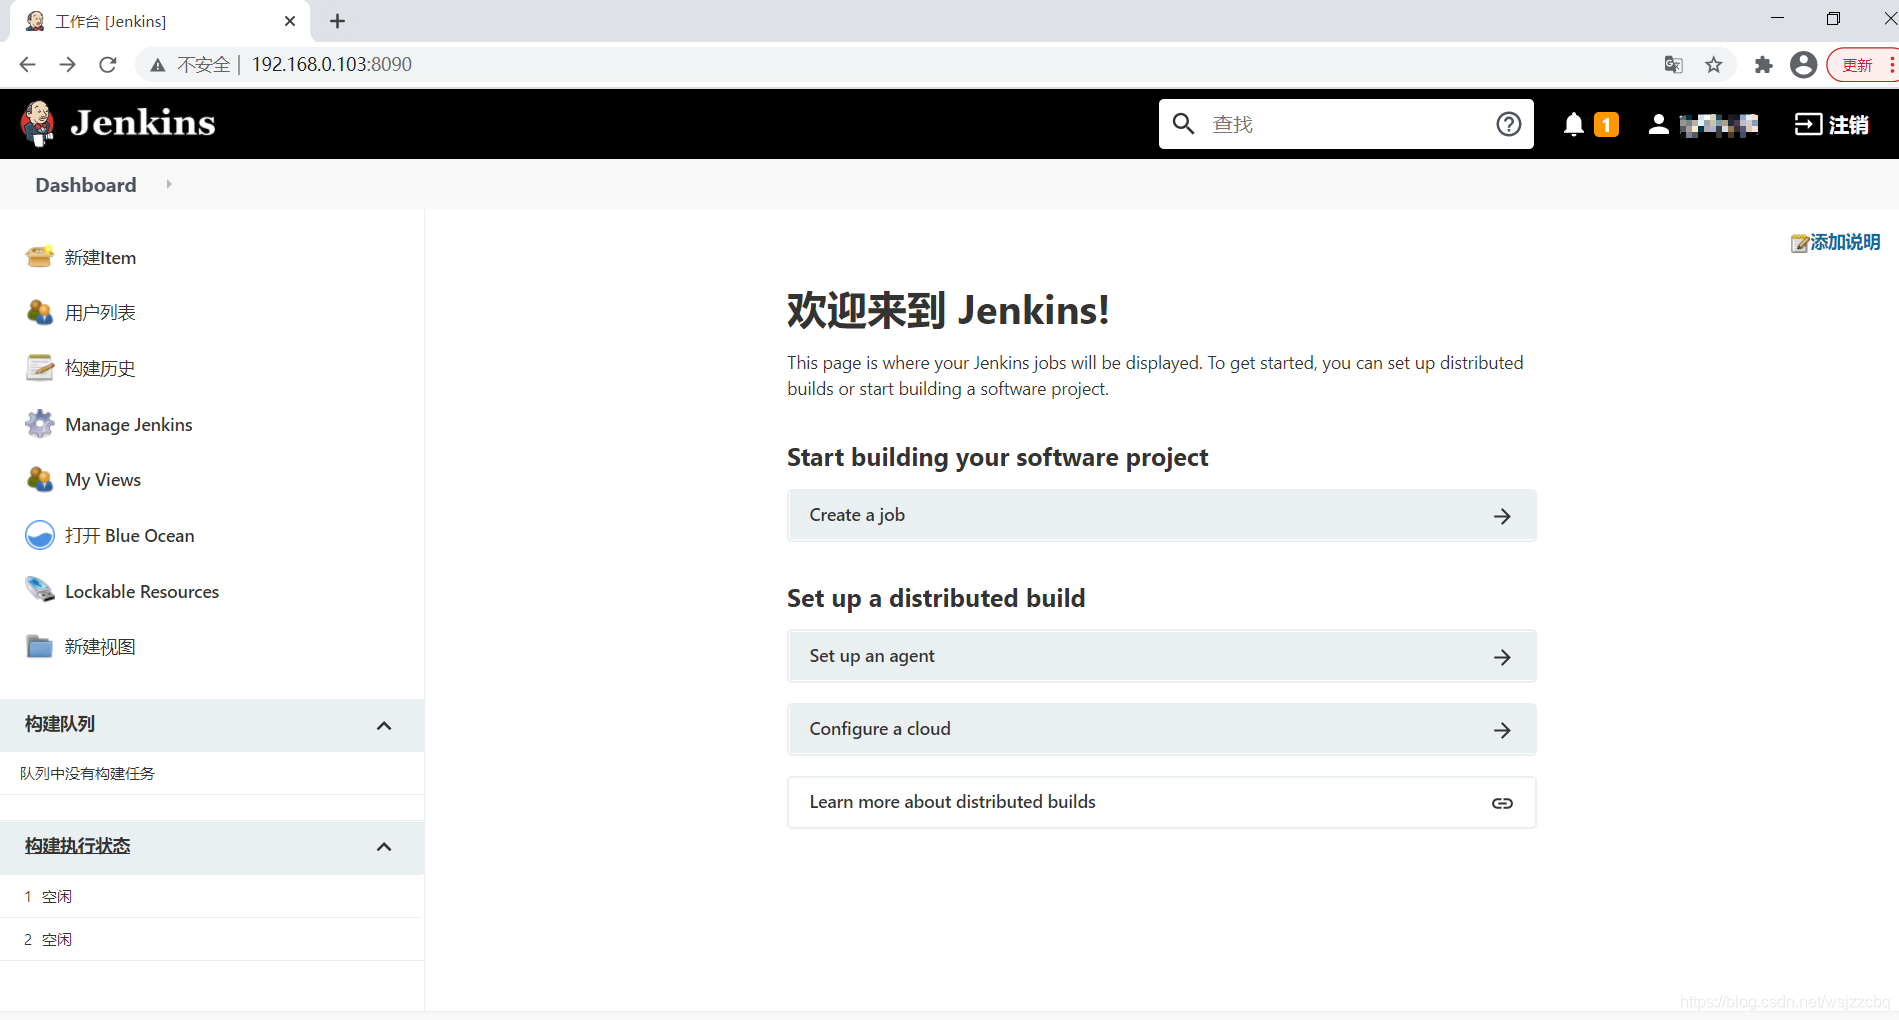Collapse the 构建队列 panel
The height and width of the screenshot is (1020, 1899).
tap(384, 725)
